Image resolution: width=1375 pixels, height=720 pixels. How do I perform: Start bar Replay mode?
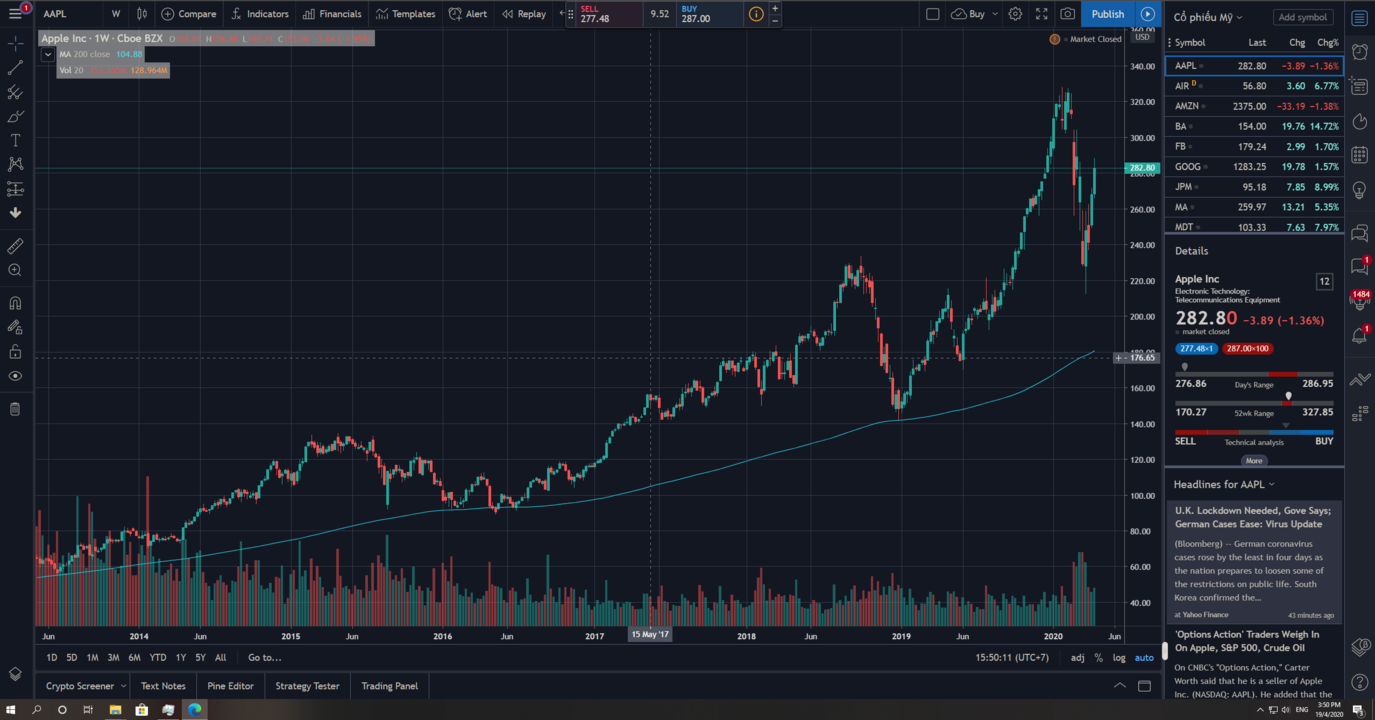[524, 14]
